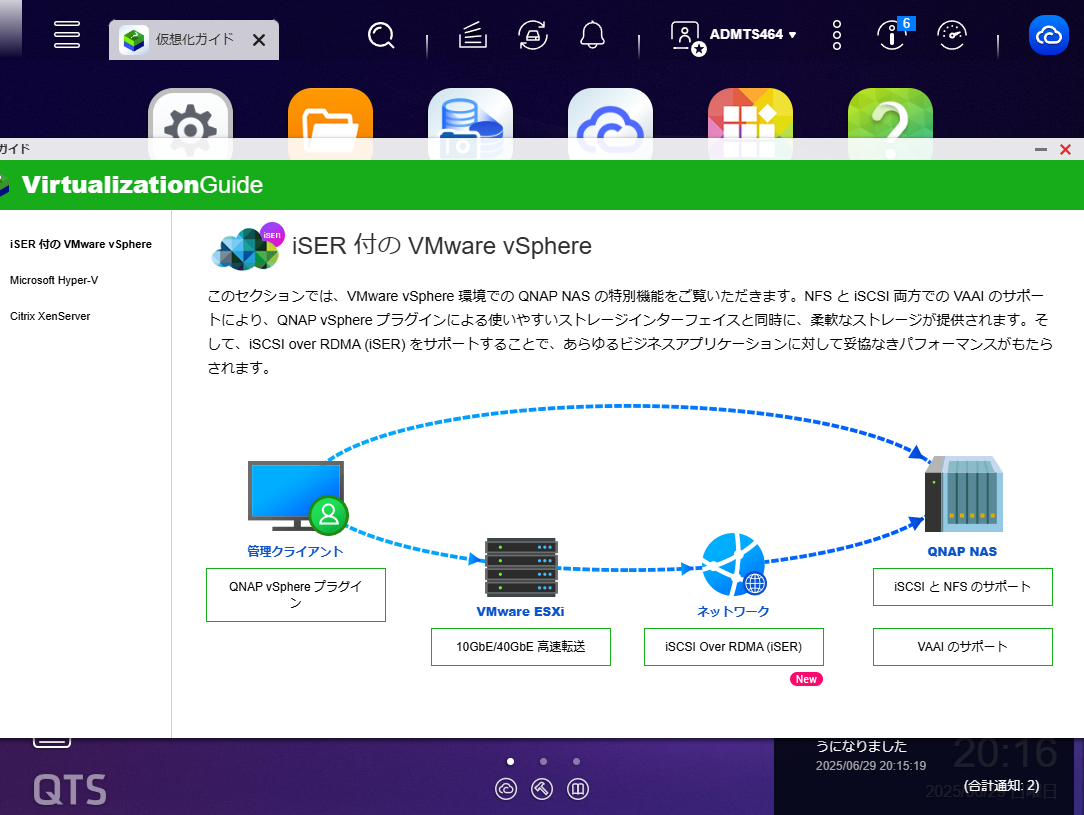Click the myQNAPcloud icon in bottom dock
The height and width of the screenshot is (815, 1084).
pyautogui.click(x=506, y=789)
